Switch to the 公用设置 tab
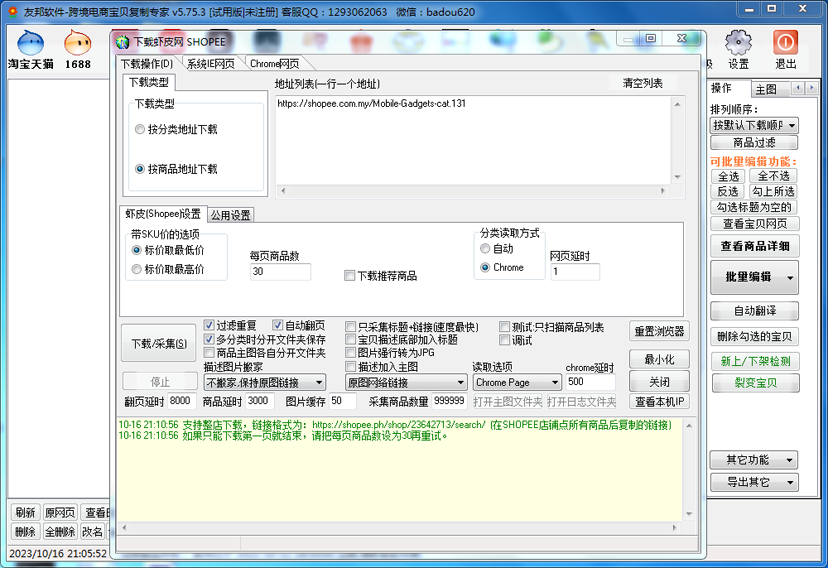 230,215
